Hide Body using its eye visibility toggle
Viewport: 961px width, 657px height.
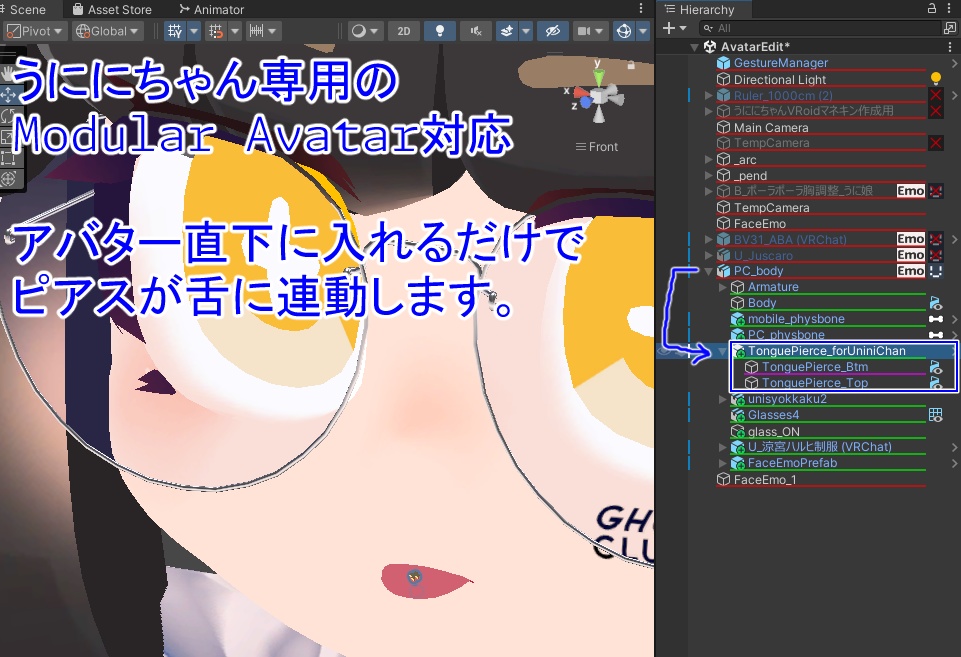coord(936,302)
